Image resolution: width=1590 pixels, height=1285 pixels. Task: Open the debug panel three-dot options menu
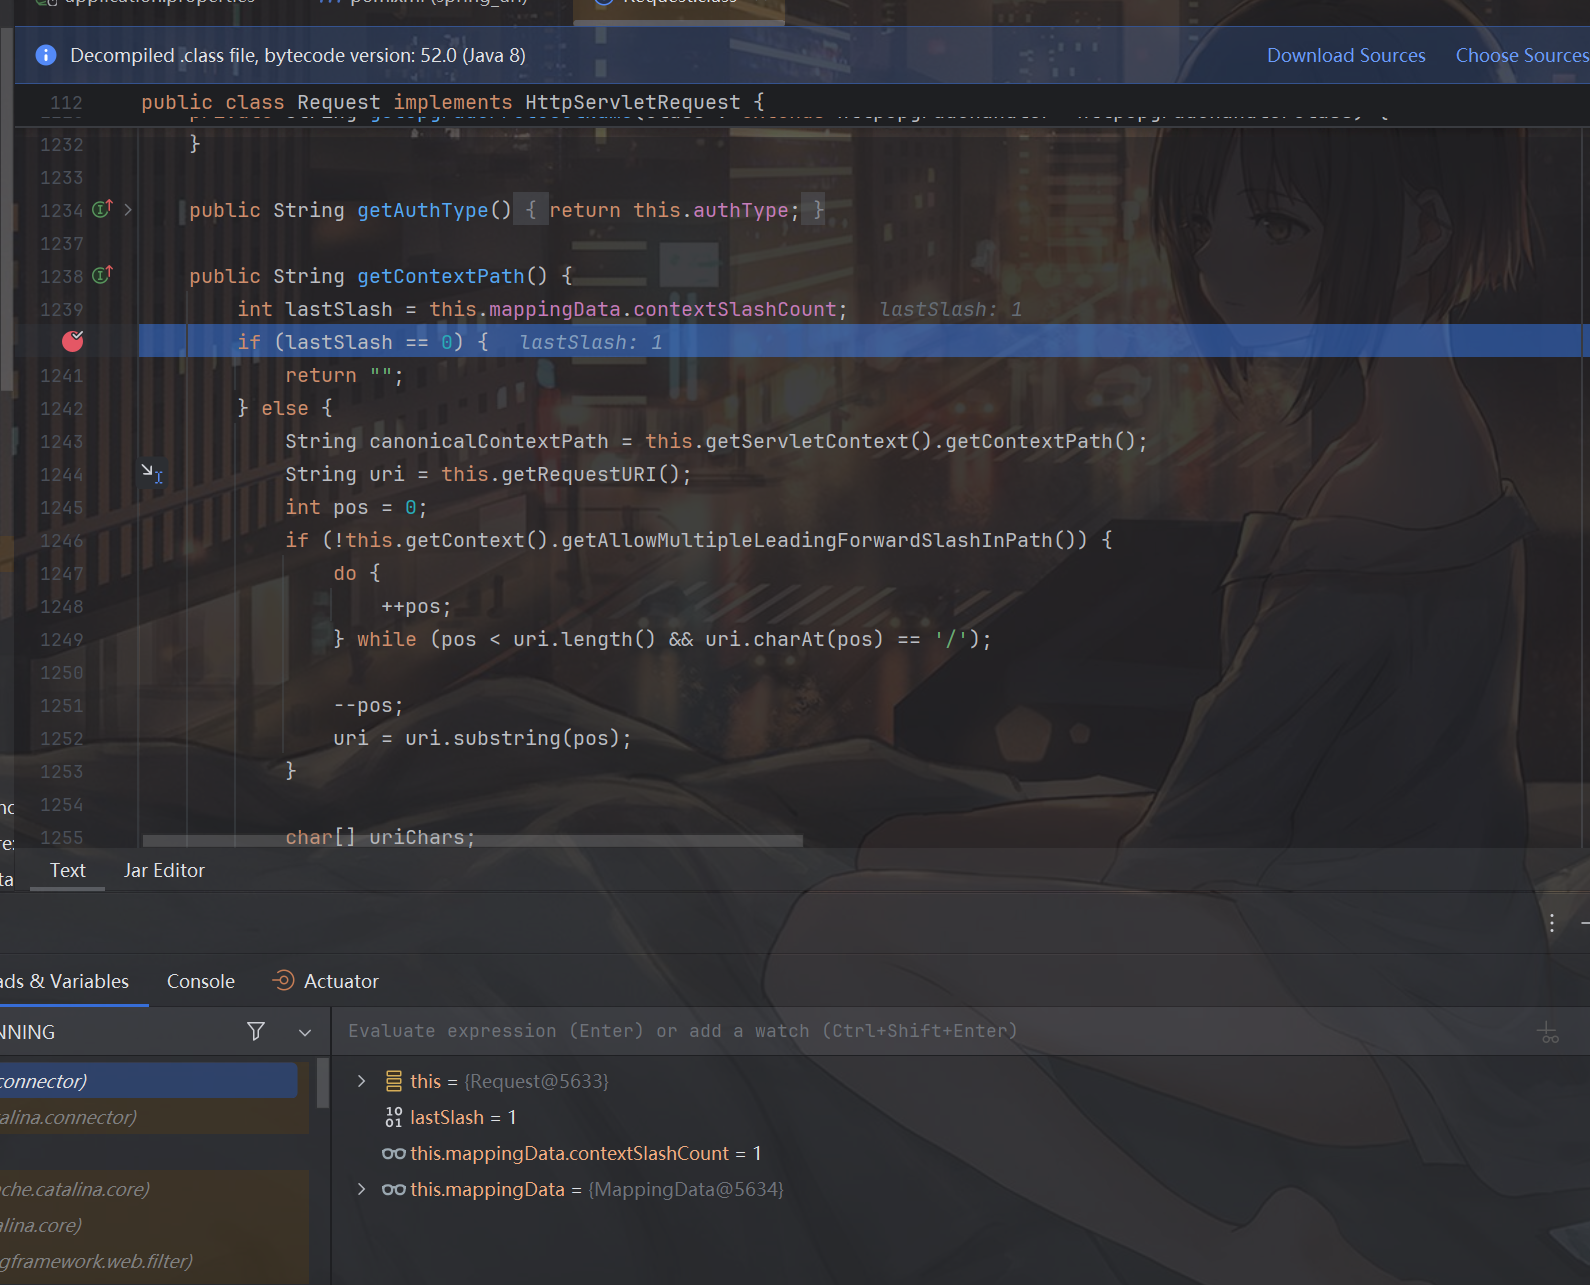point(1551,923)
